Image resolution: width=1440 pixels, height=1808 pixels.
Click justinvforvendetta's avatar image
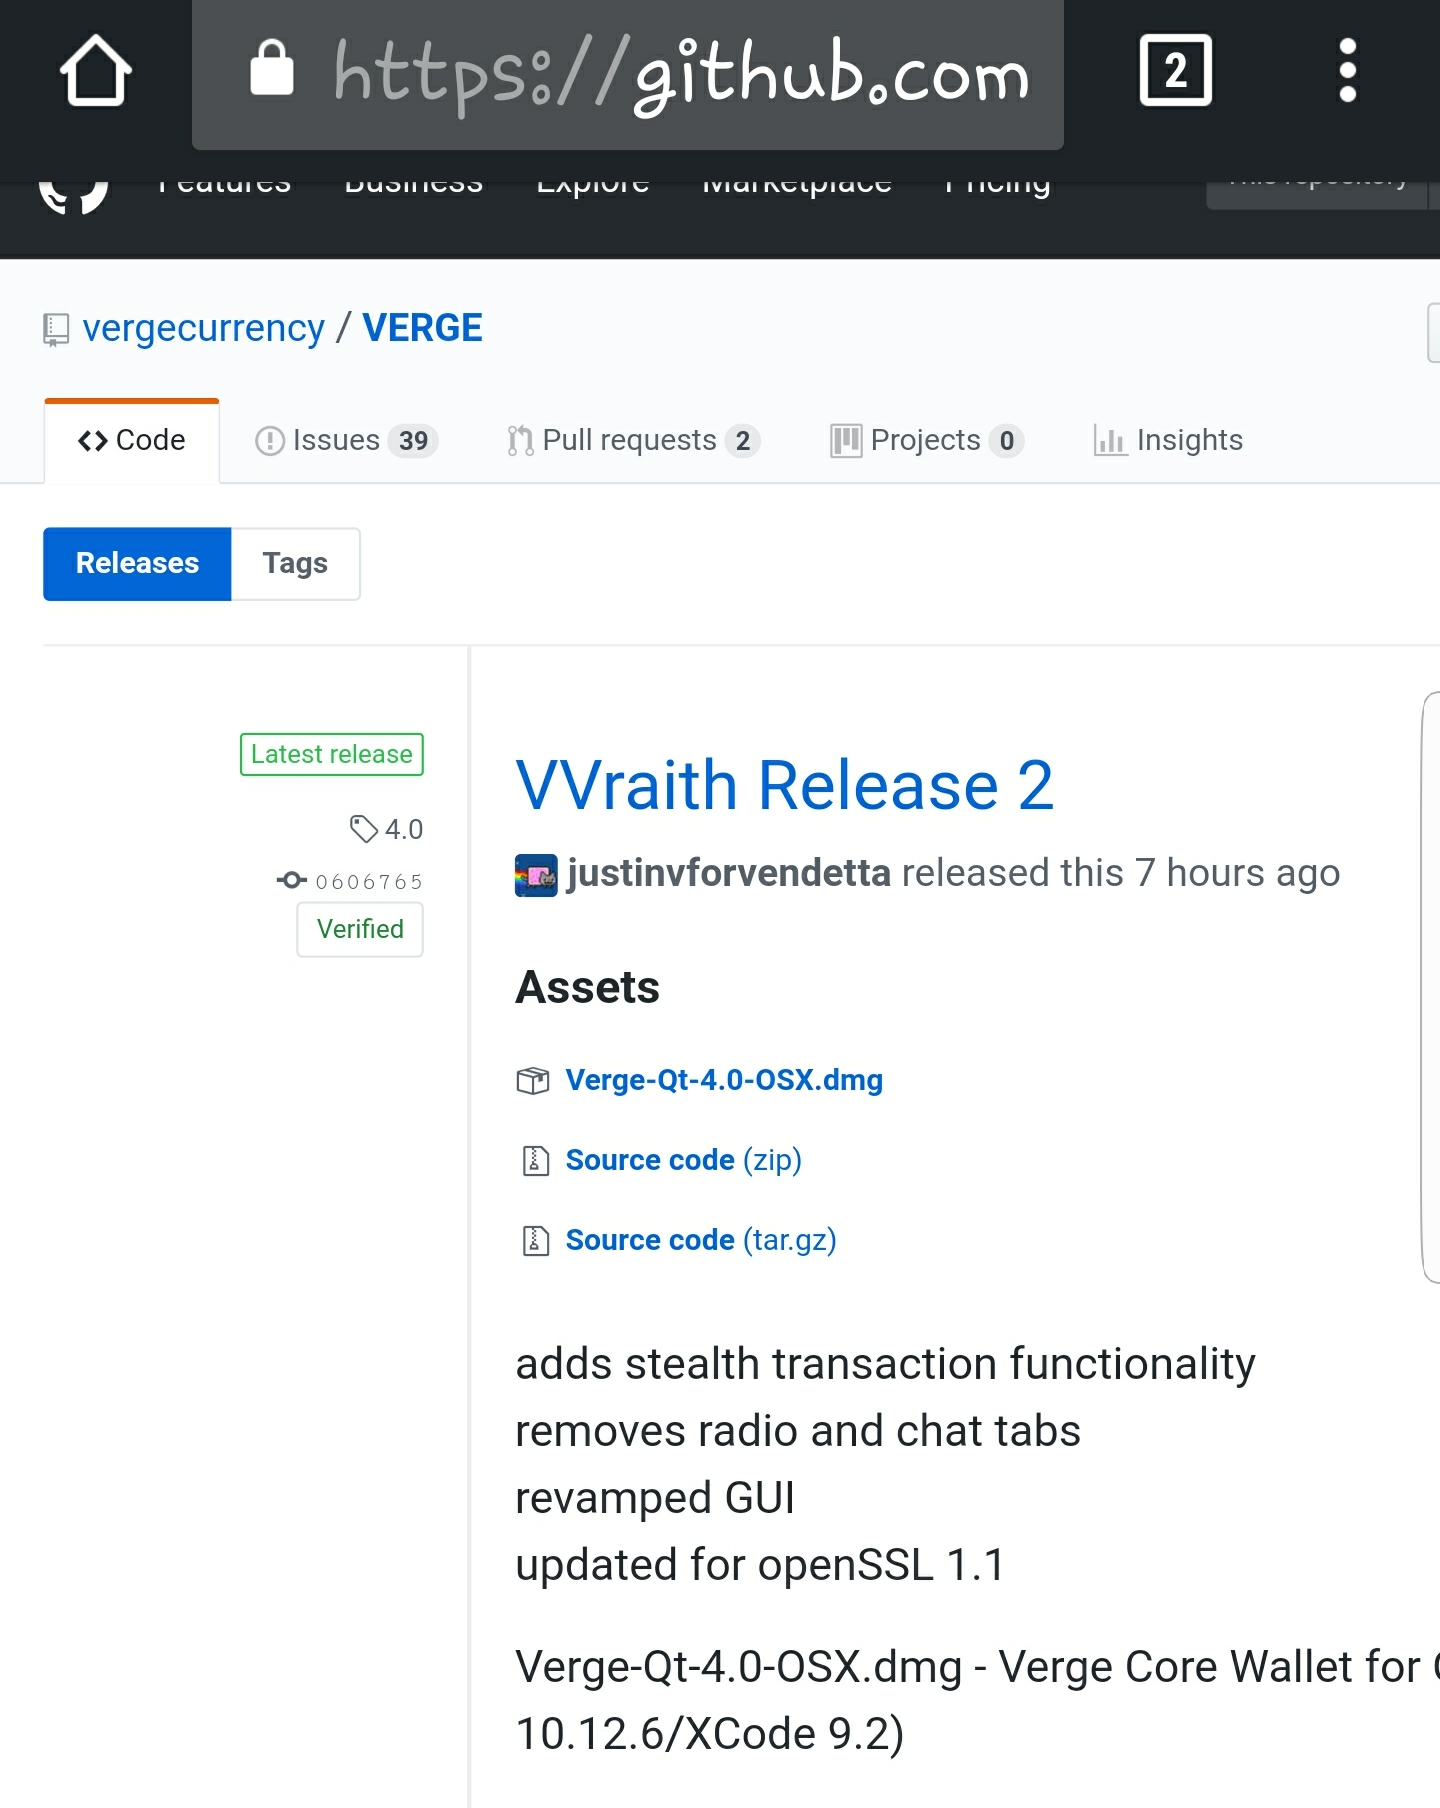coord(536,875)
